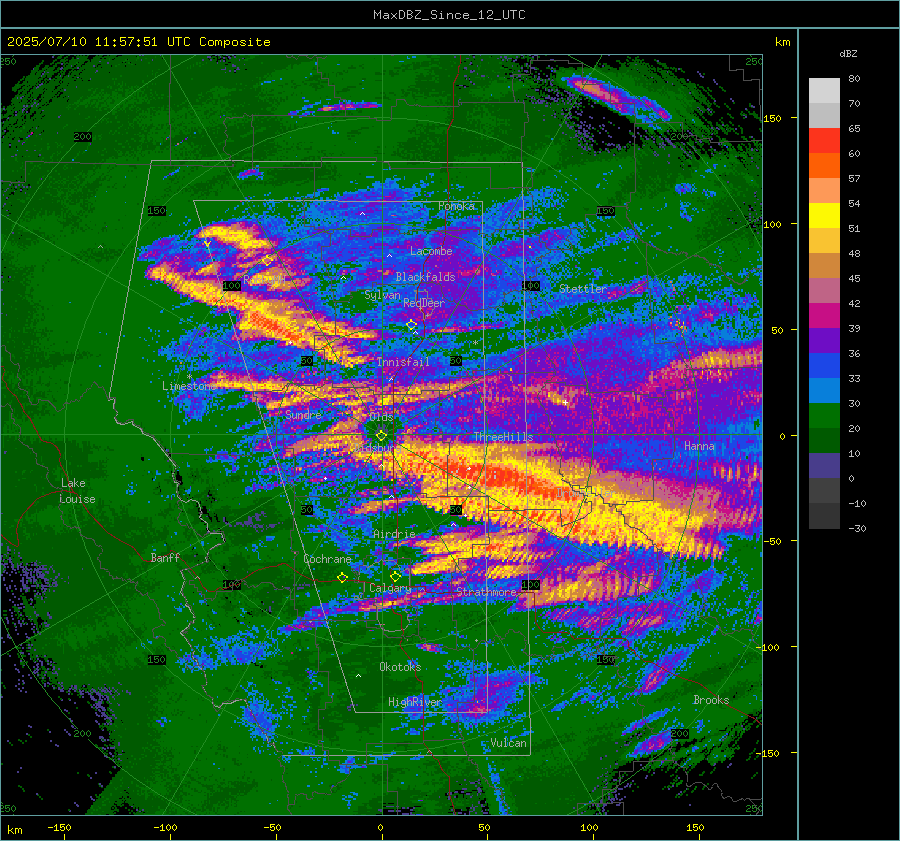Image resolution: width=900 pixels, height=841 pixels.
Task: Click the 2025/07/10 11:57:51 UTC Composite timestamp
Action: click(138, 42)
